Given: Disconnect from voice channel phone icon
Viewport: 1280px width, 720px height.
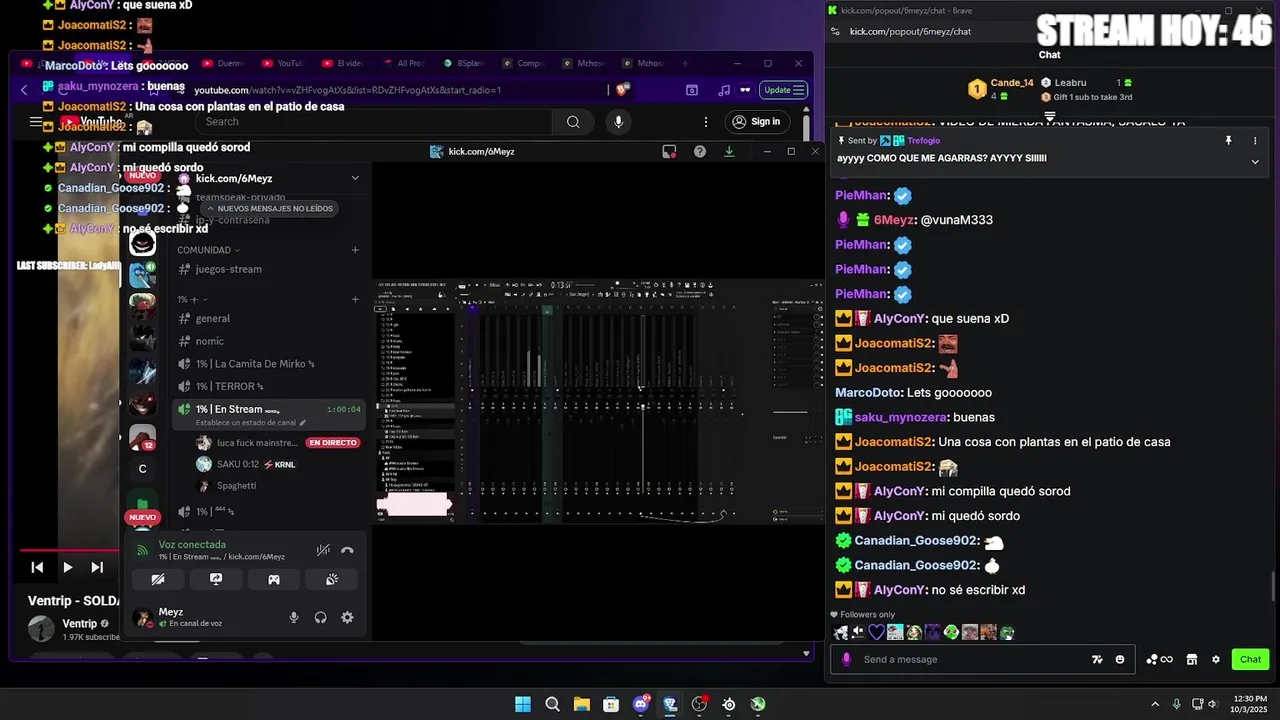Looking at the screenshot, I should [x=347, y=550].
